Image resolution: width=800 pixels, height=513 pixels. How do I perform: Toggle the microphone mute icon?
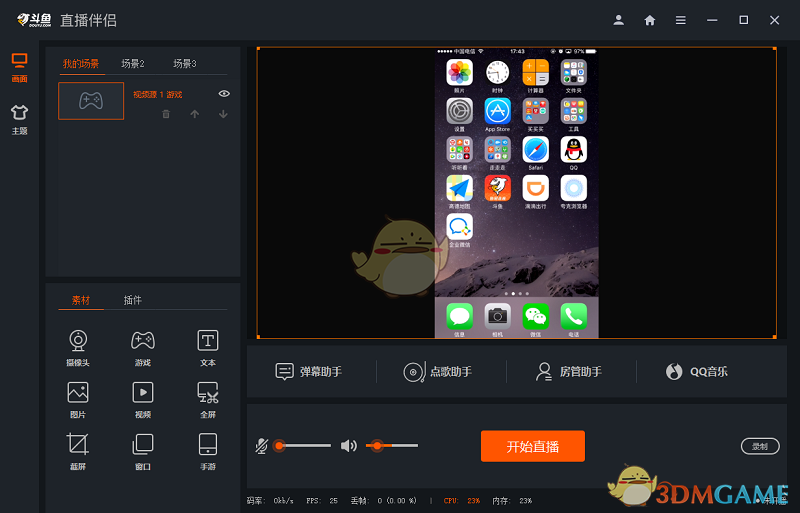point(261,446)
